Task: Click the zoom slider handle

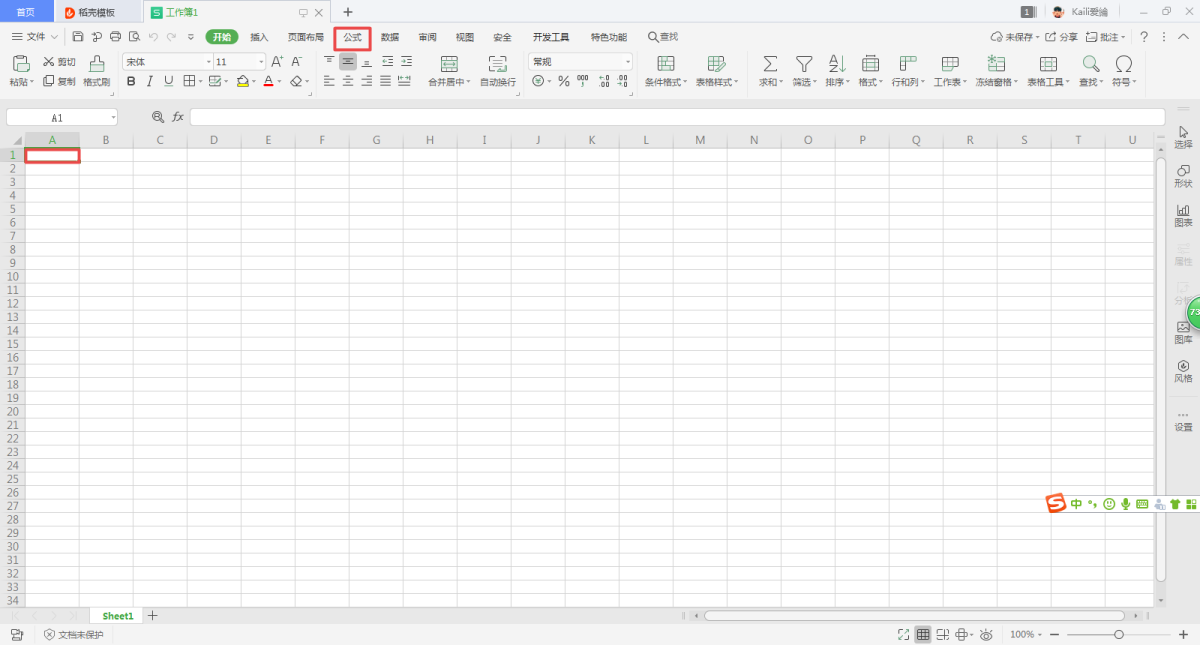Action: [1119, 635]
